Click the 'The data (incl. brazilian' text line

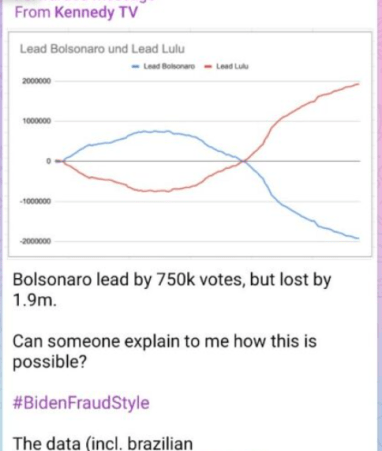click(x=103, y=443)
